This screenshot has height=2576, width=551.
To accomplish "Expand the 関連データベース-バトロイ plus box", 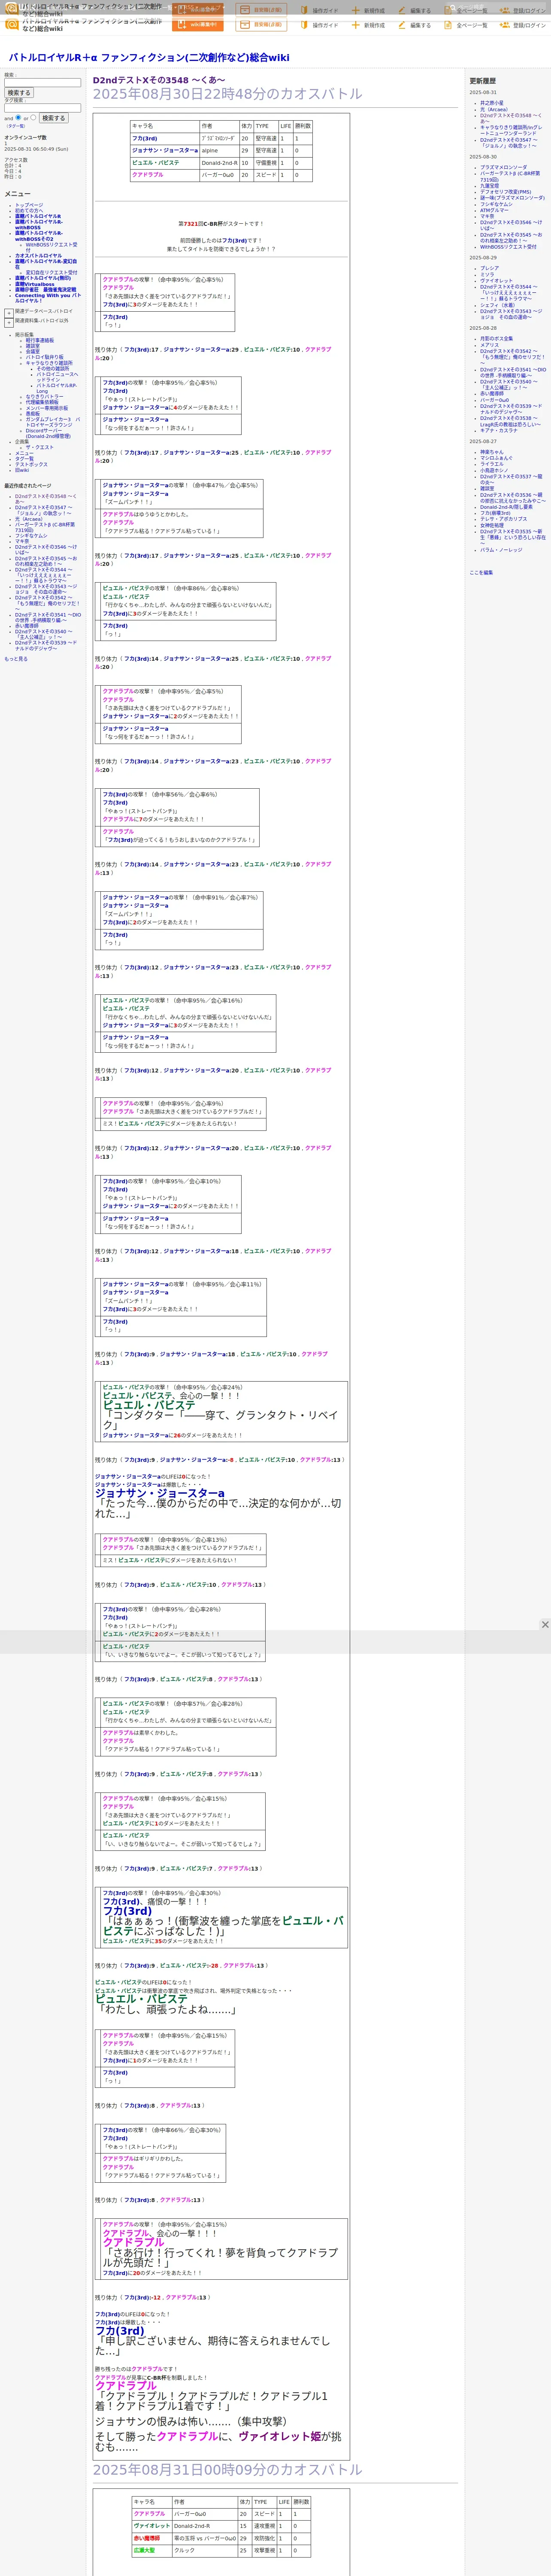I will (9, 312).
